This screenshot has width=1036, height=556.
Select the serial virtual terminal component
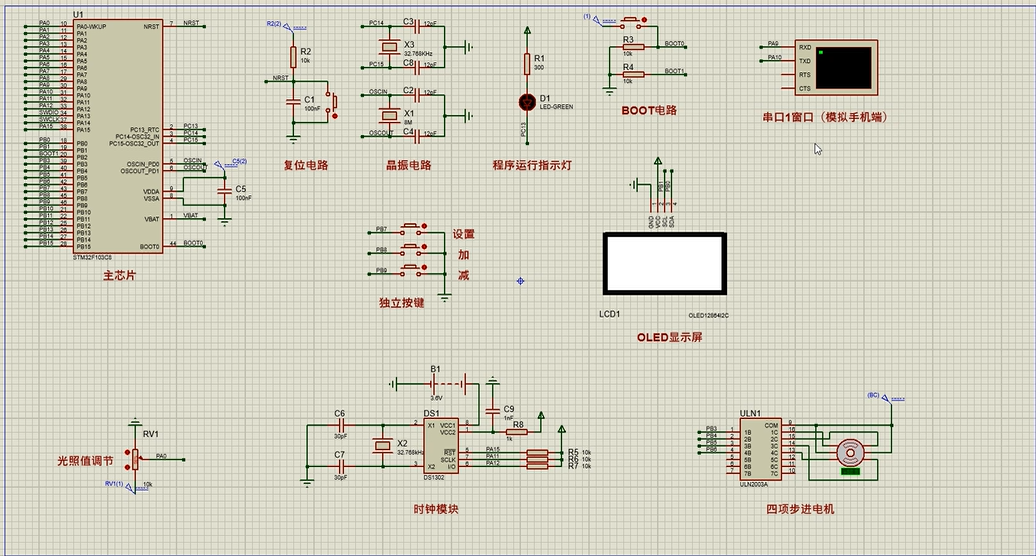click(836, 67)
